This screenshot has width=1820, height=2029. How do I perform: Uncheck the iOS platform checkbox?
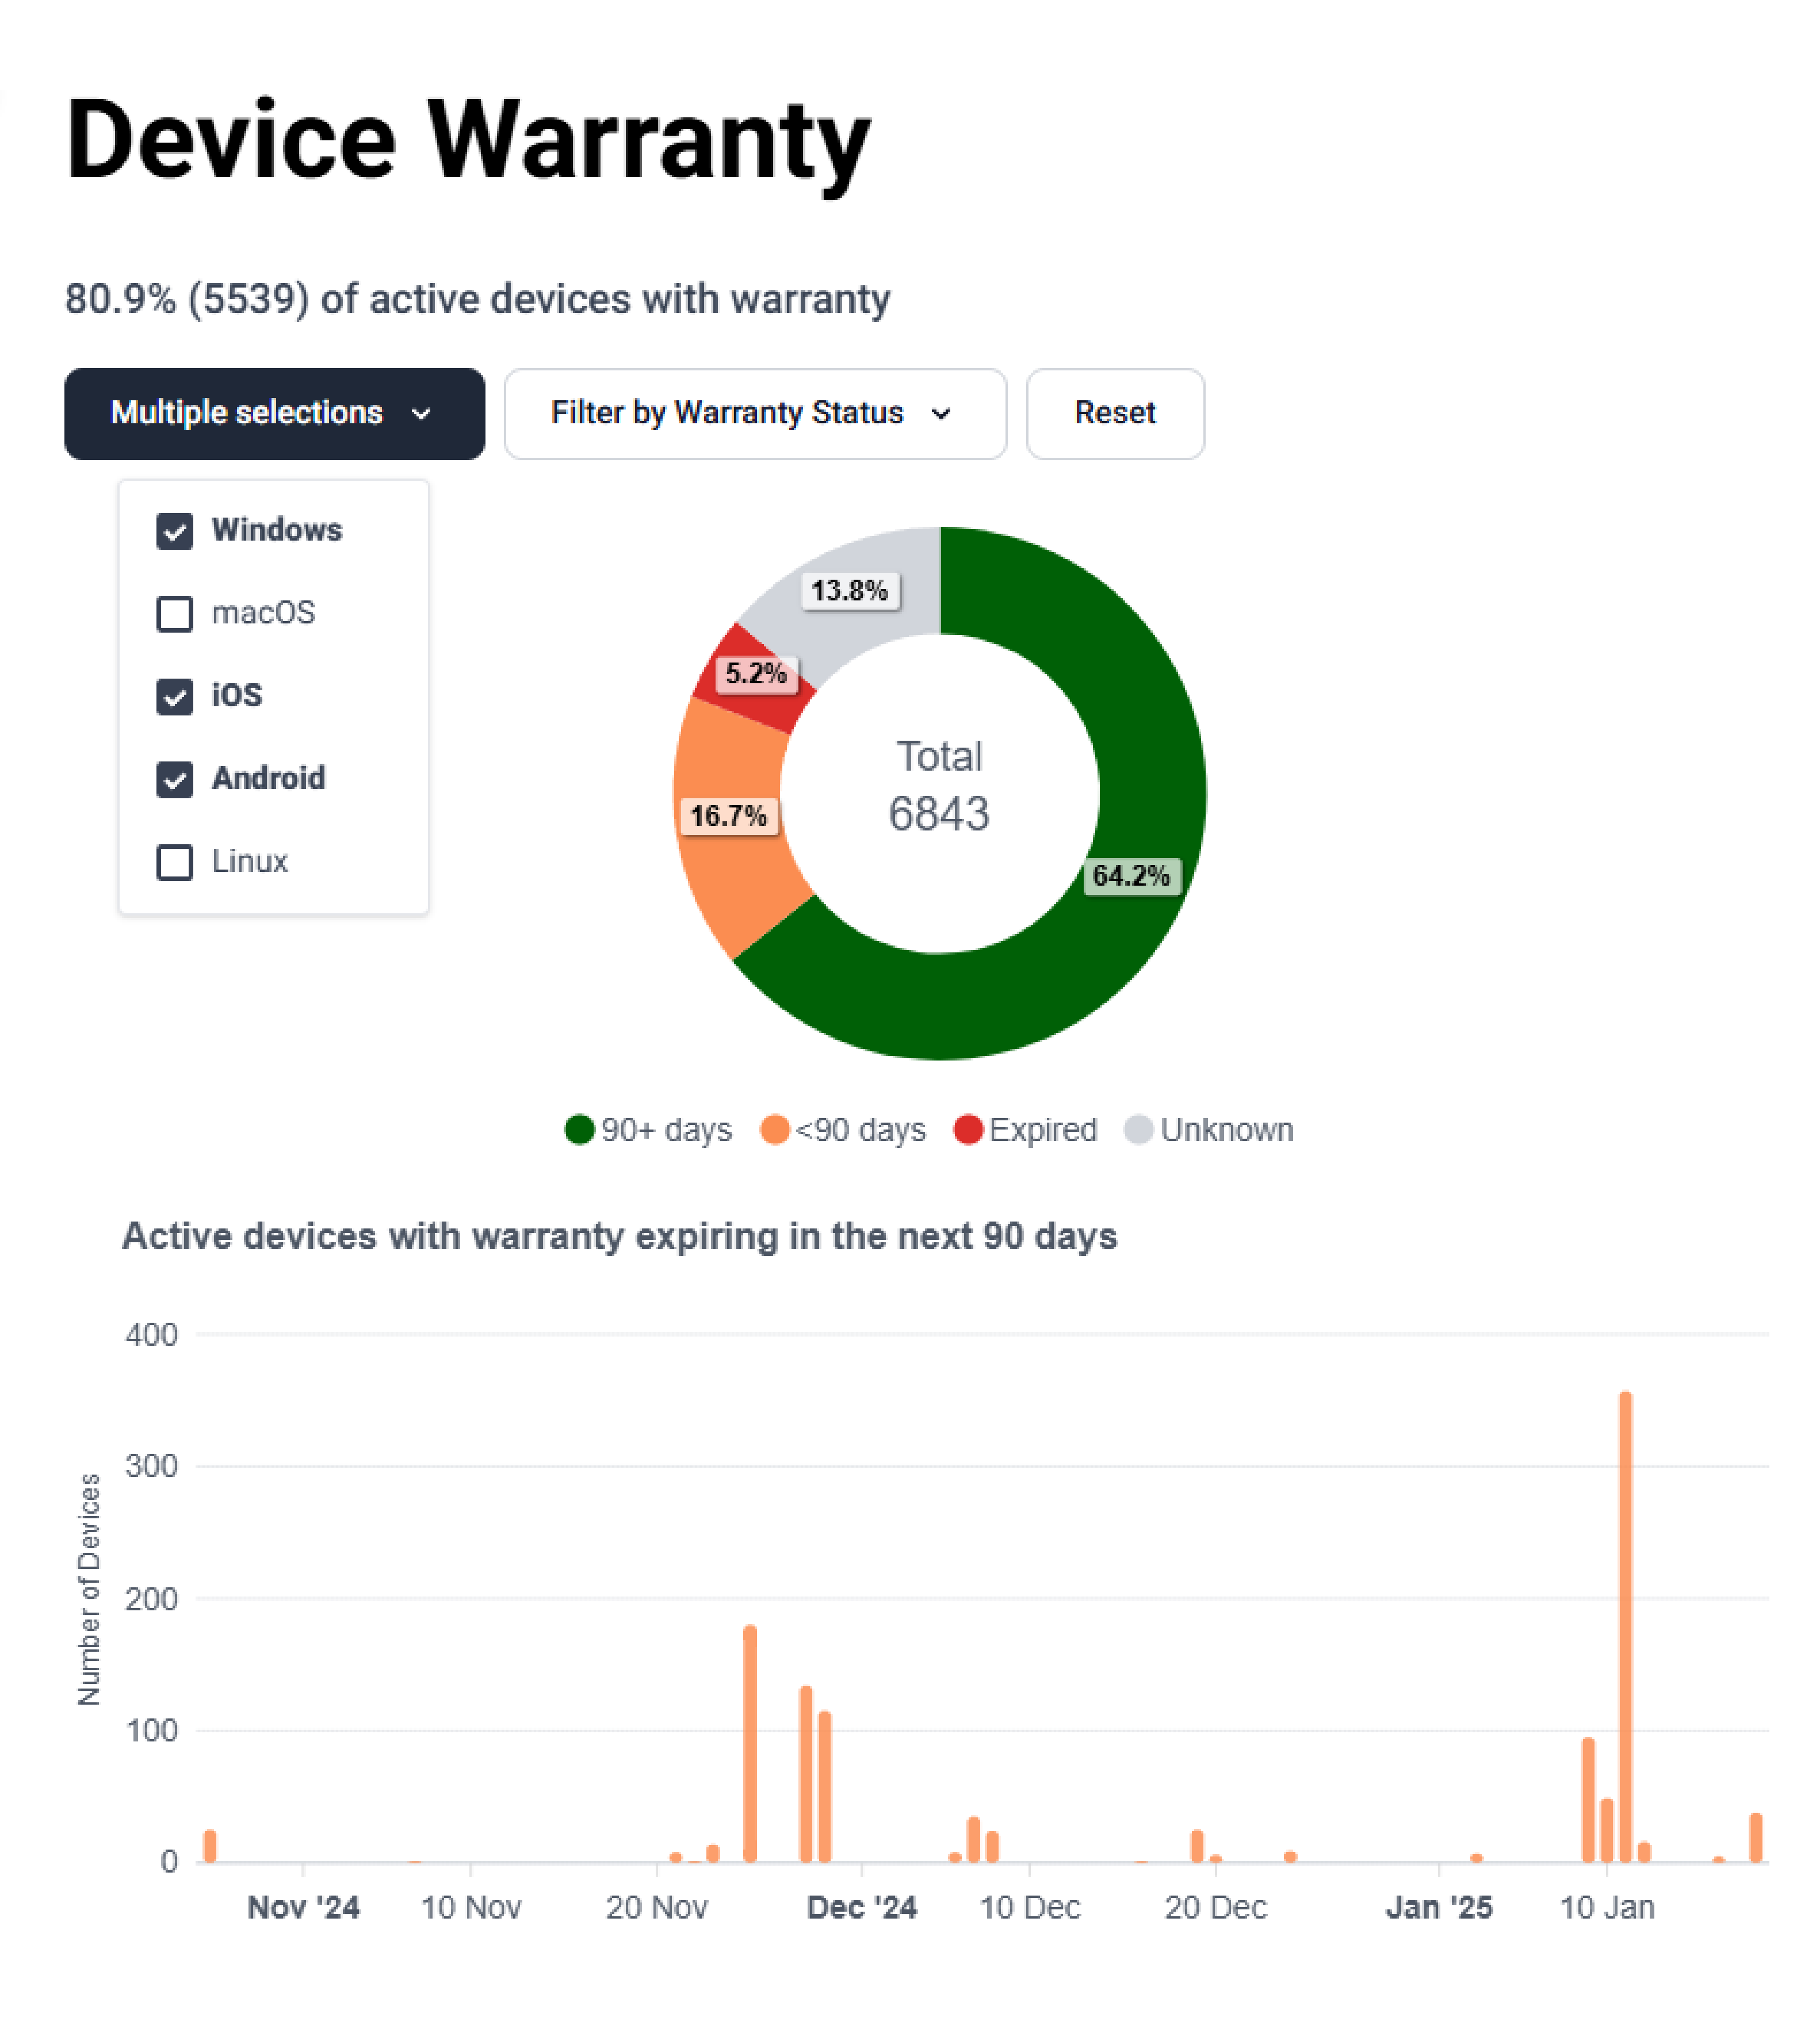175,696
